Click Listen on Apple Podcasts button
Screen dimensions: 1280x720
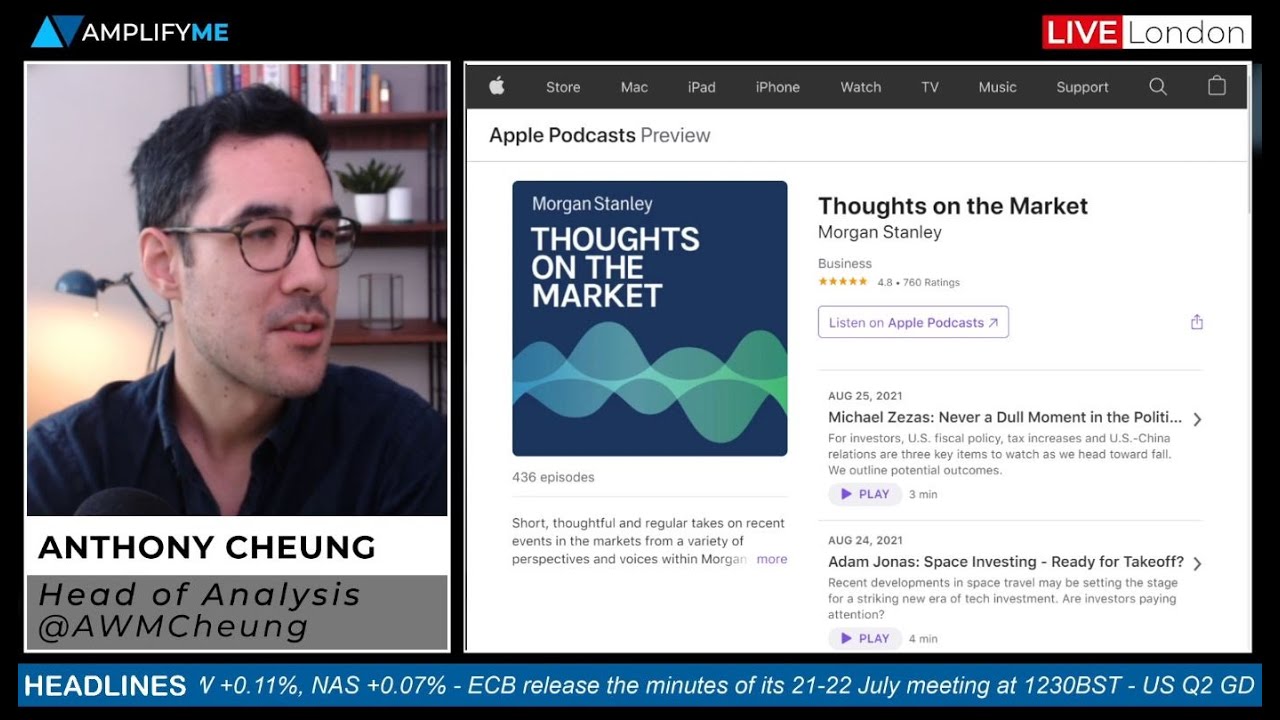(913, 322)
